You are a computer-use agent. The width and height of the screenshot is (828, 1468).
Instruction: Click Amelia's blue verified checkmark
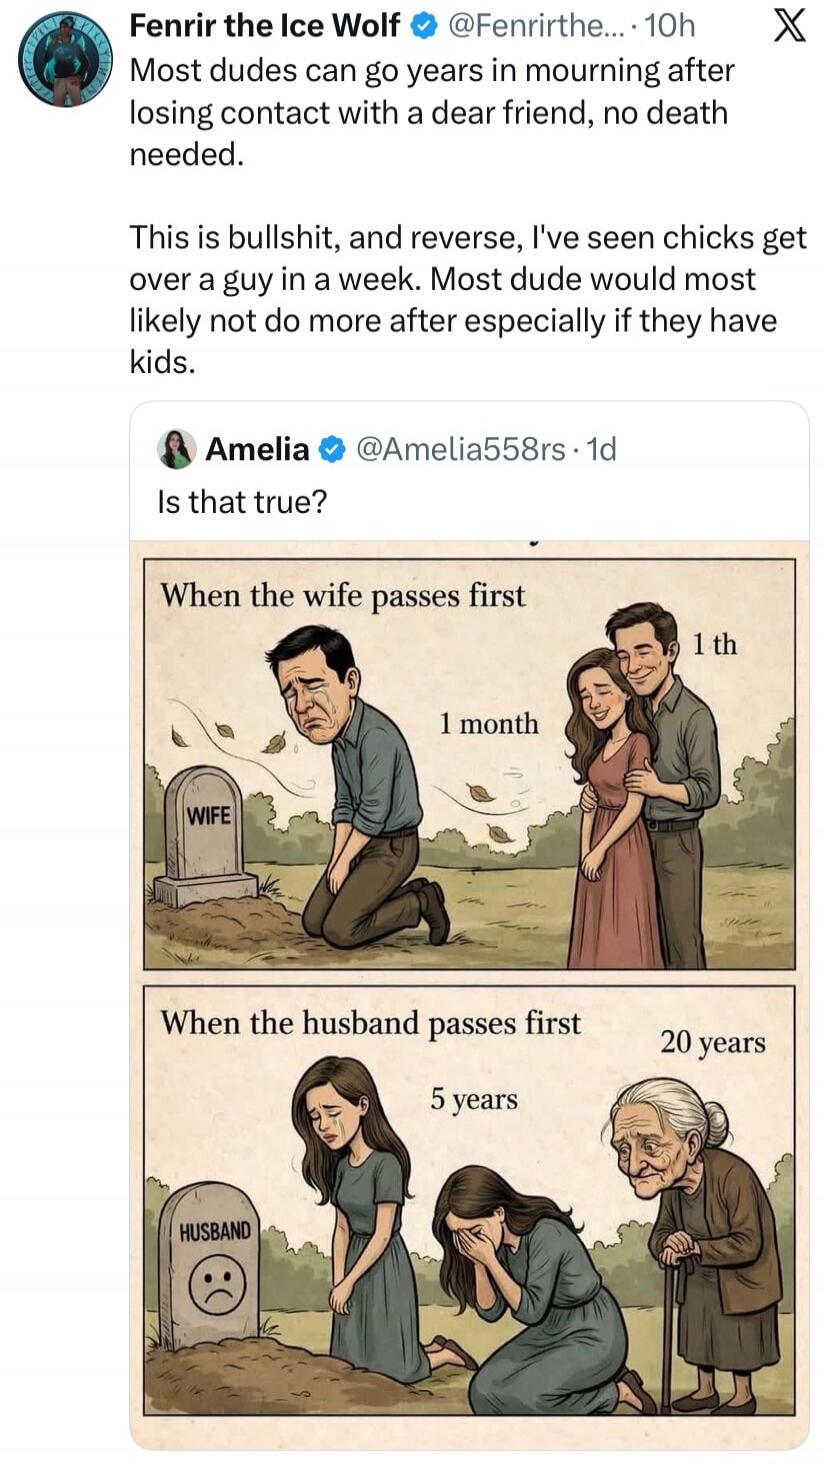tap(332, 450)
